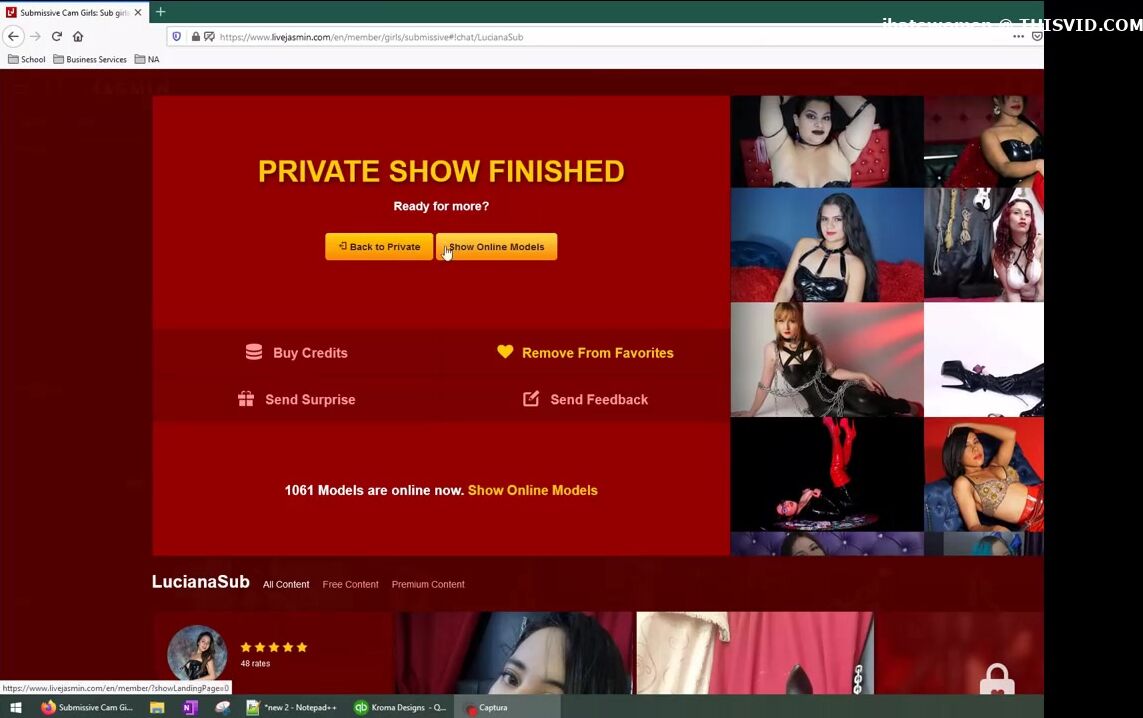Click the browser Back arrow button

tap(13, 36)
